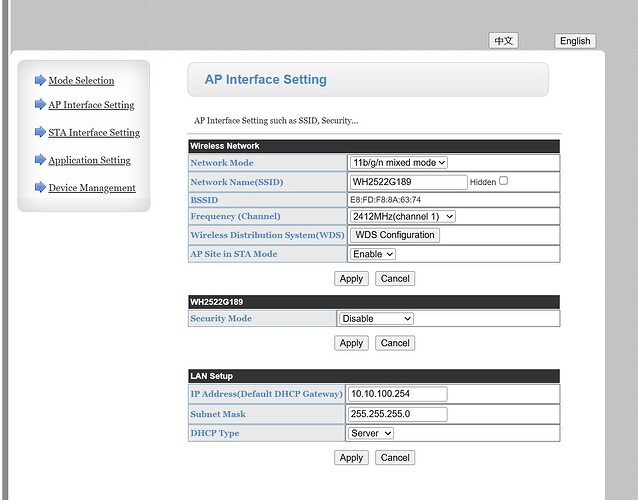Open the DHCP Type dropdown
This screenshot has width=638, height=500.
click(x=371, y=433)
